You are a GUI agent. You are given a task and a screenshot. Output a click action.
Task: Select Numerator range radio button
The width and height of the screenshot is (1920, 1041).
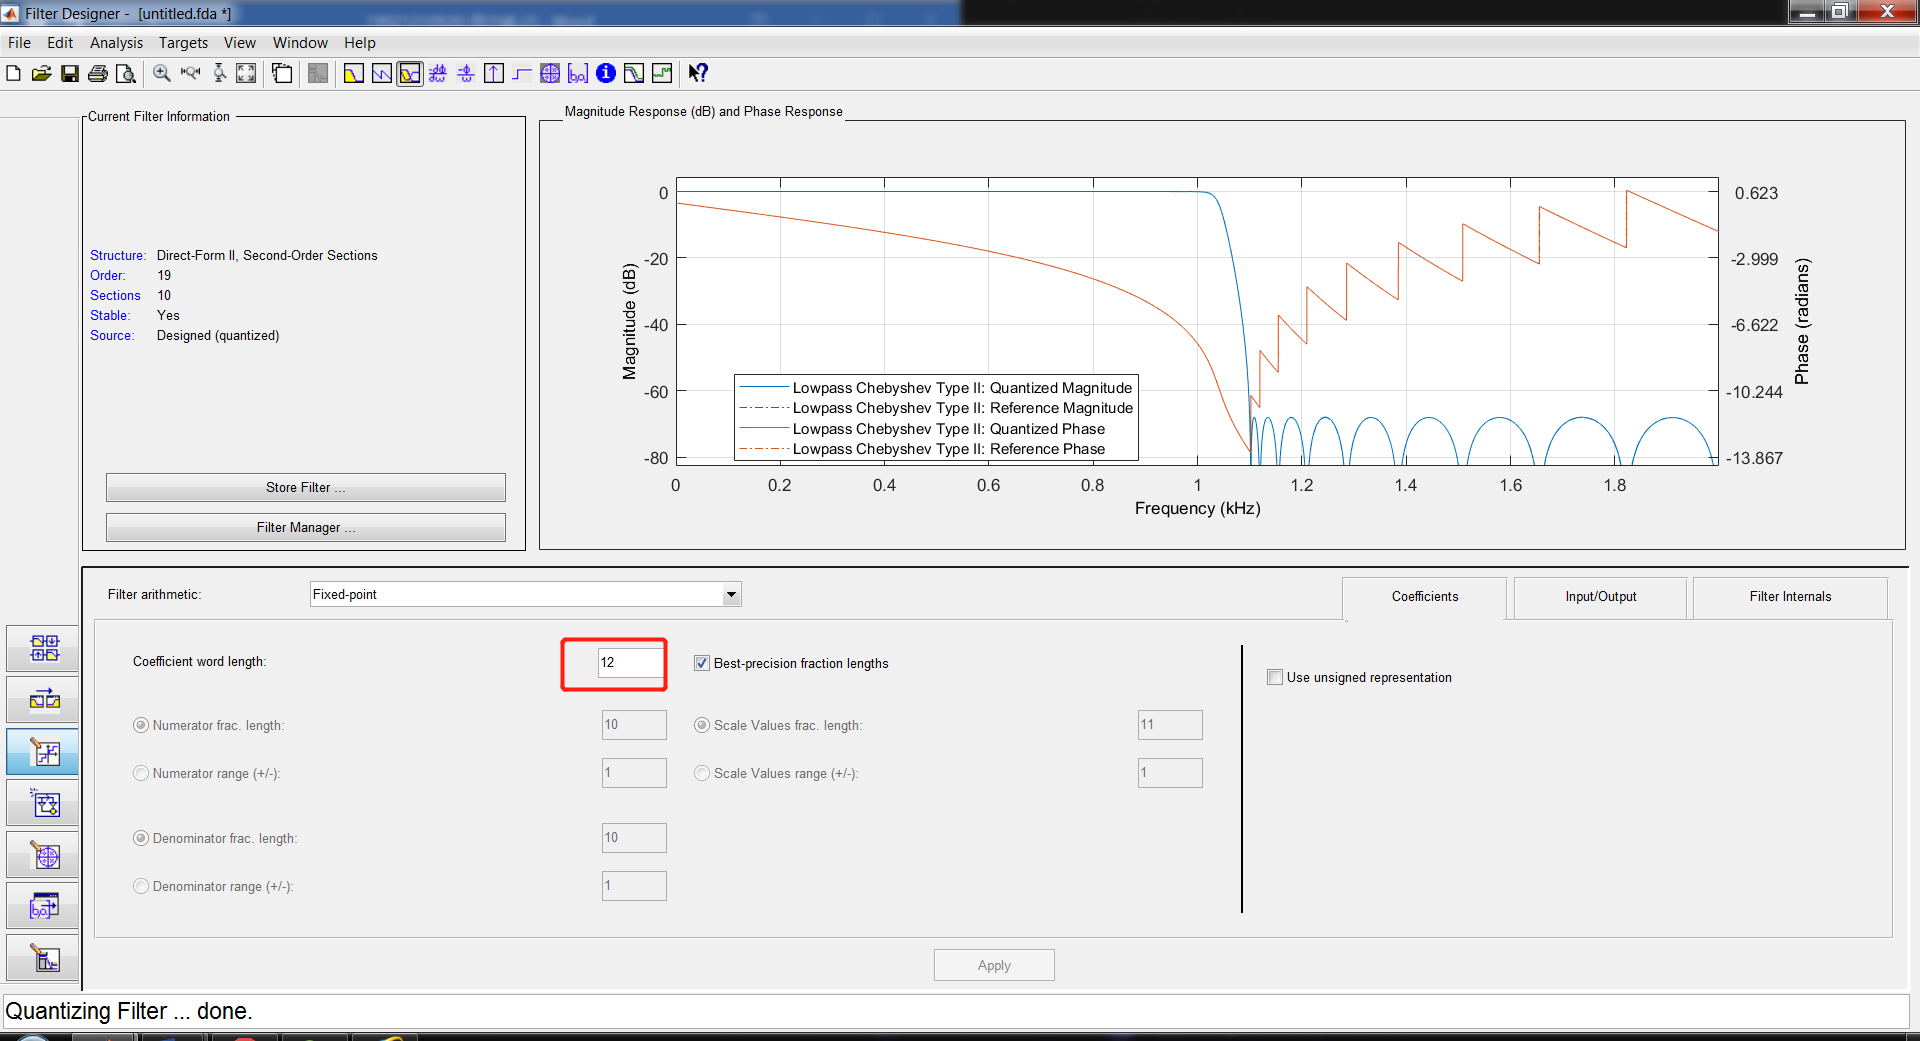tap(141, 773)
